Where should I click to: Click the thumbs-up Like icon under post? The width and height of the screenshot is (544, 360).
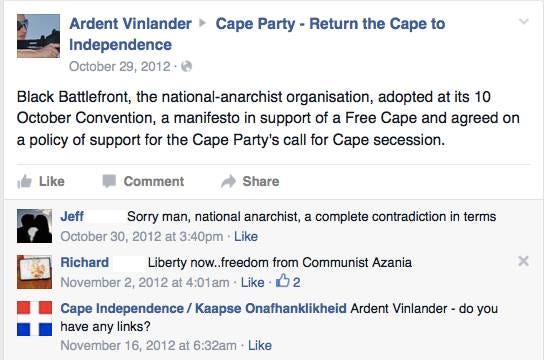click(24, 181)
